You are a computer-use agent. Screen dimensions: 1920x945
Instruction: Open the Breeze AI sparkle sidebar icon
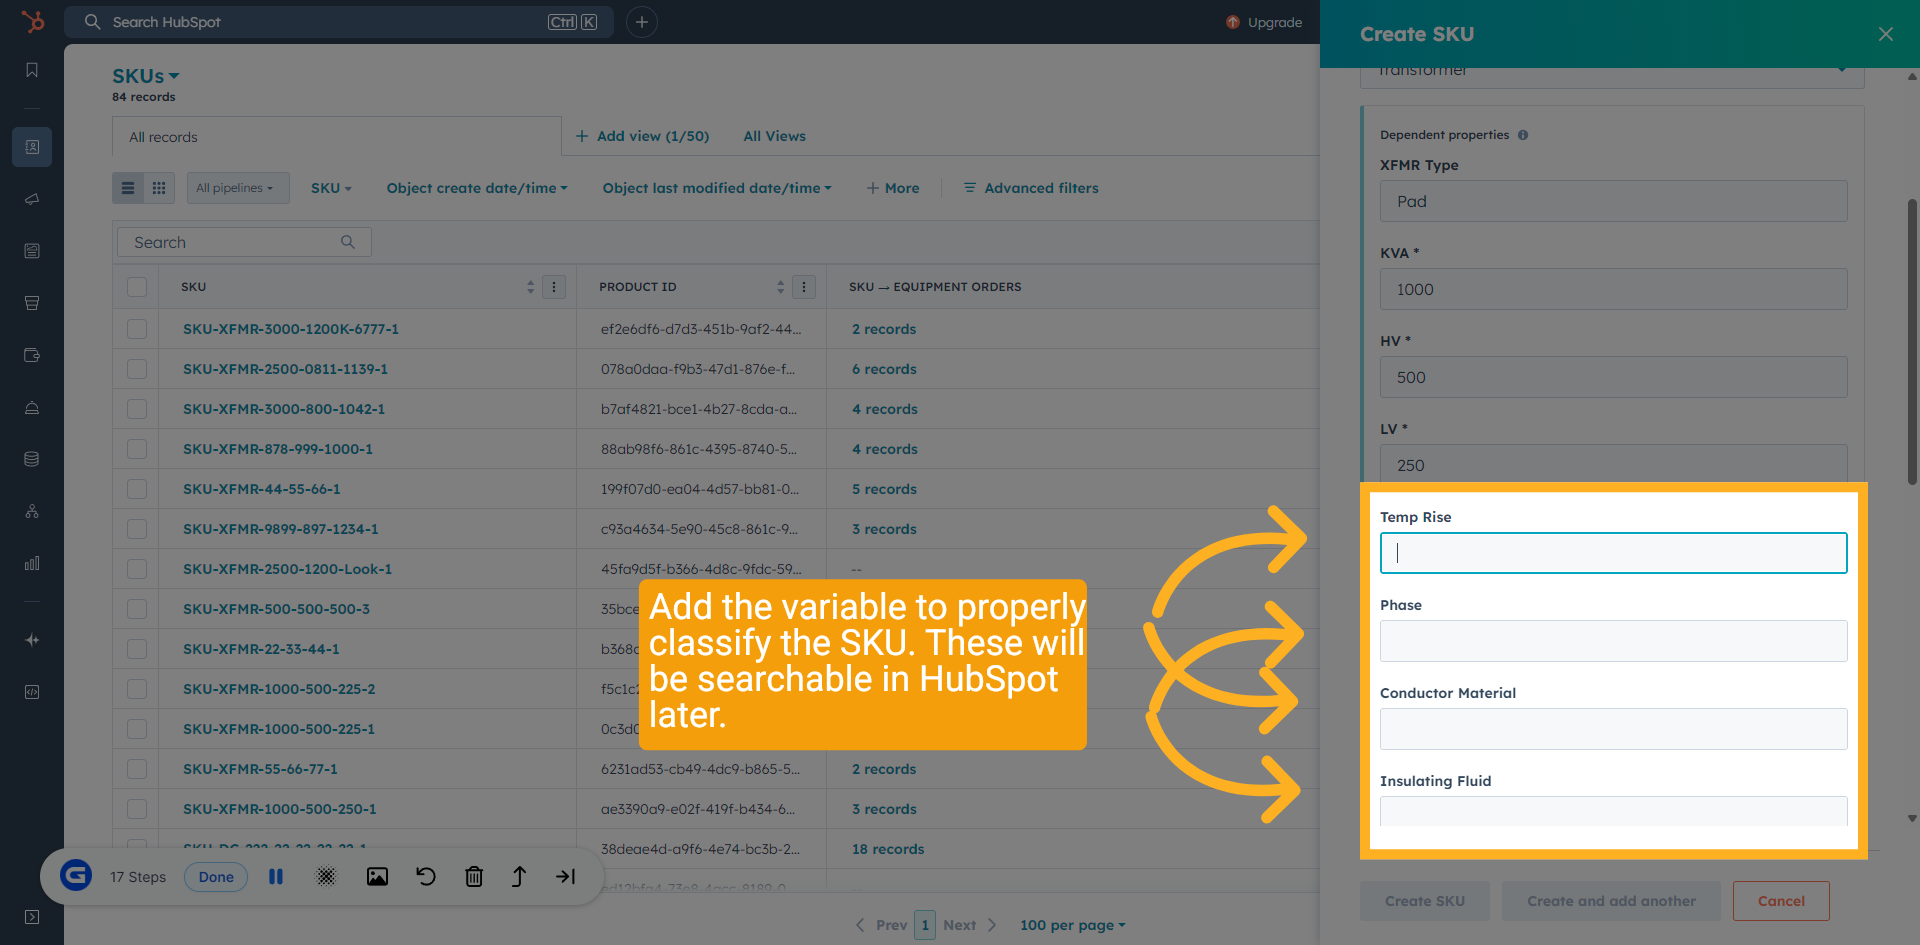(32, 640)
